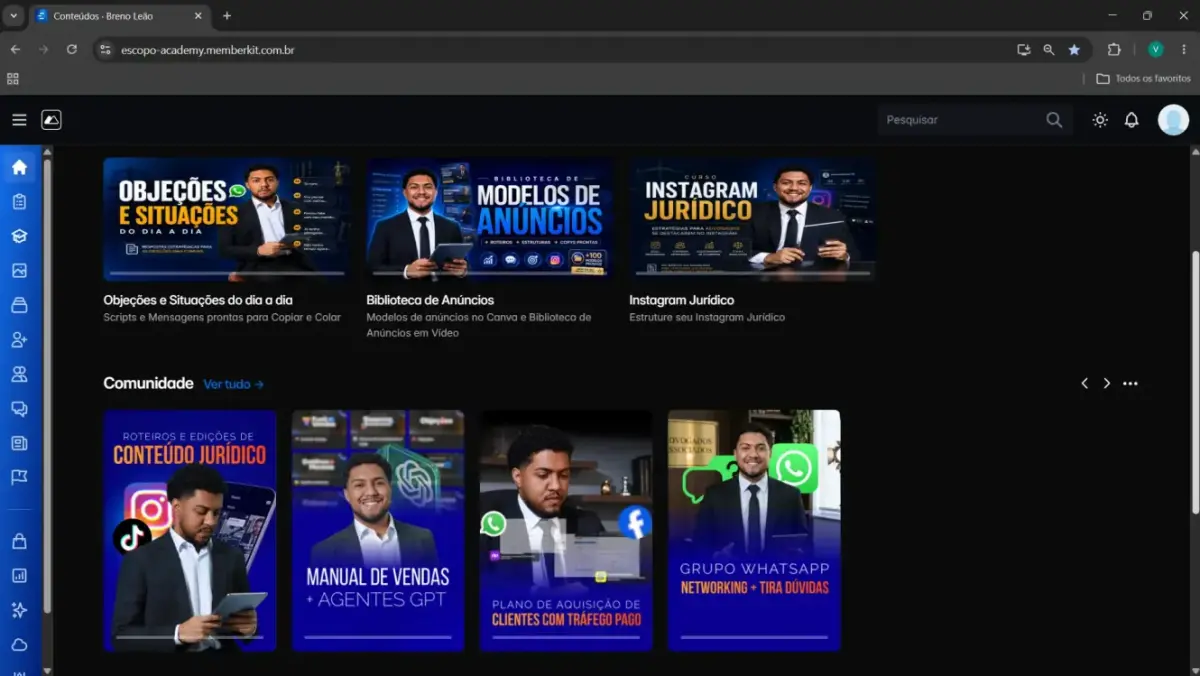Image resolution: width=1200 pixels, height=676 pixels.
Task: Open Chrome profile V avatar
Action: 1155,50
